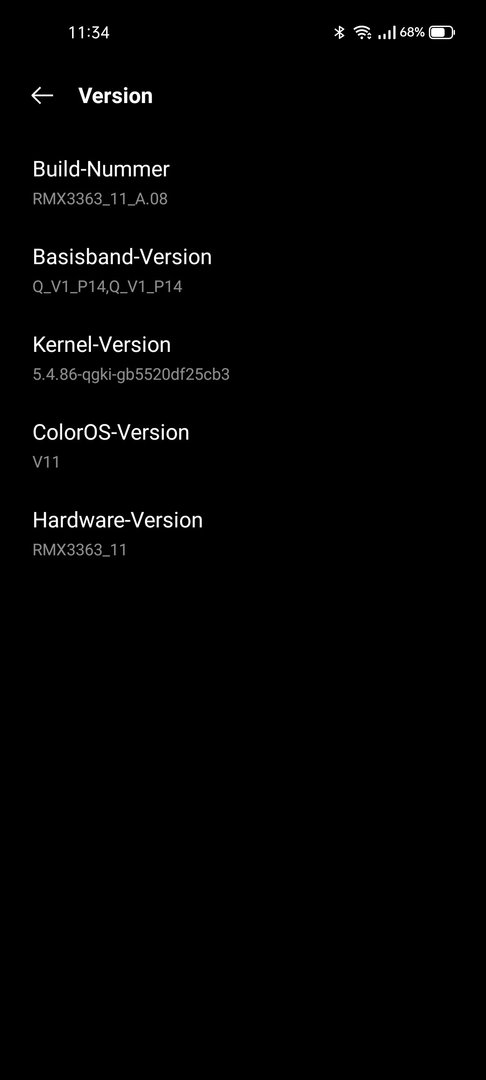
Task: Select the Basisband-Version entry
Action: [x=243, y=271]
